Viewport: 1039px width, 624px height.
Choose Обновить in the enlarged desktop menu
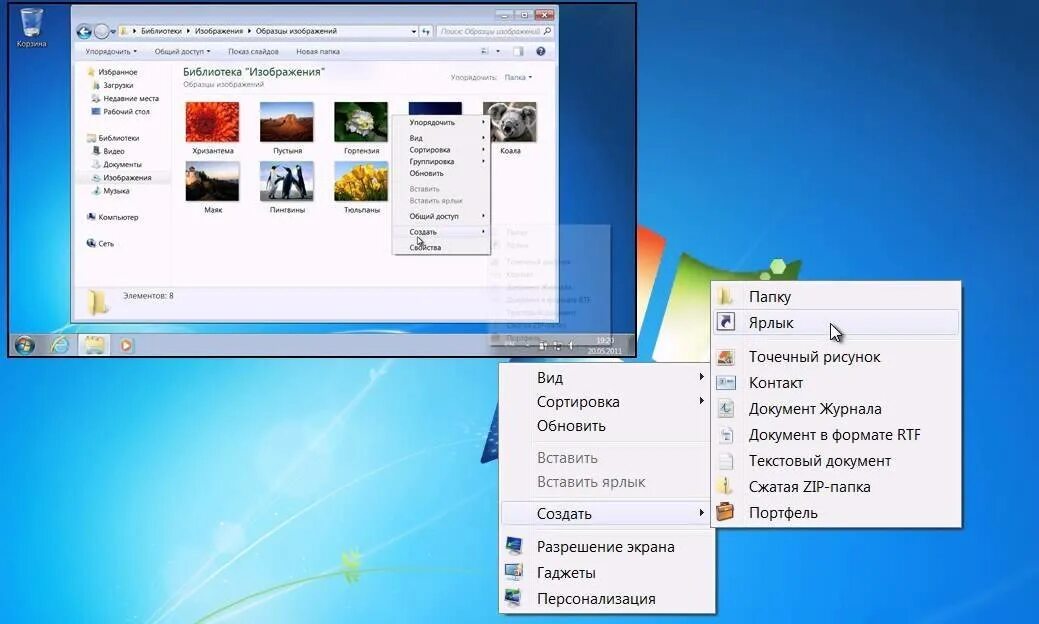pos(571,426)
